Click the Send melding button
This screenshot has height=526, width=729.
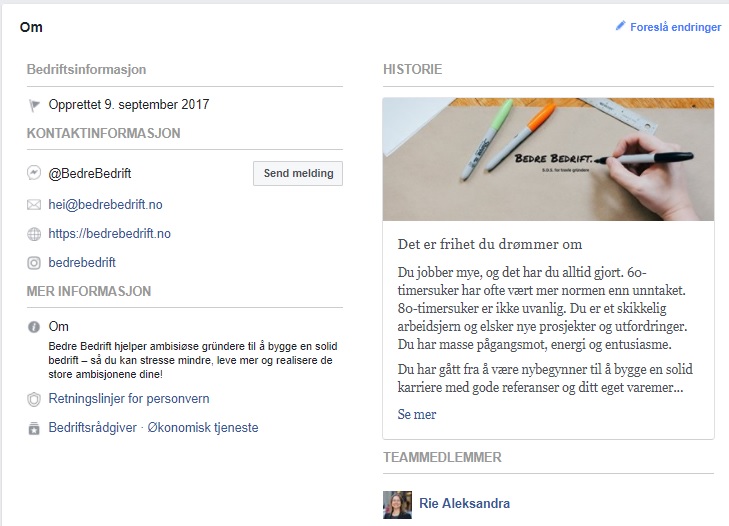click(x=298, y=173)
